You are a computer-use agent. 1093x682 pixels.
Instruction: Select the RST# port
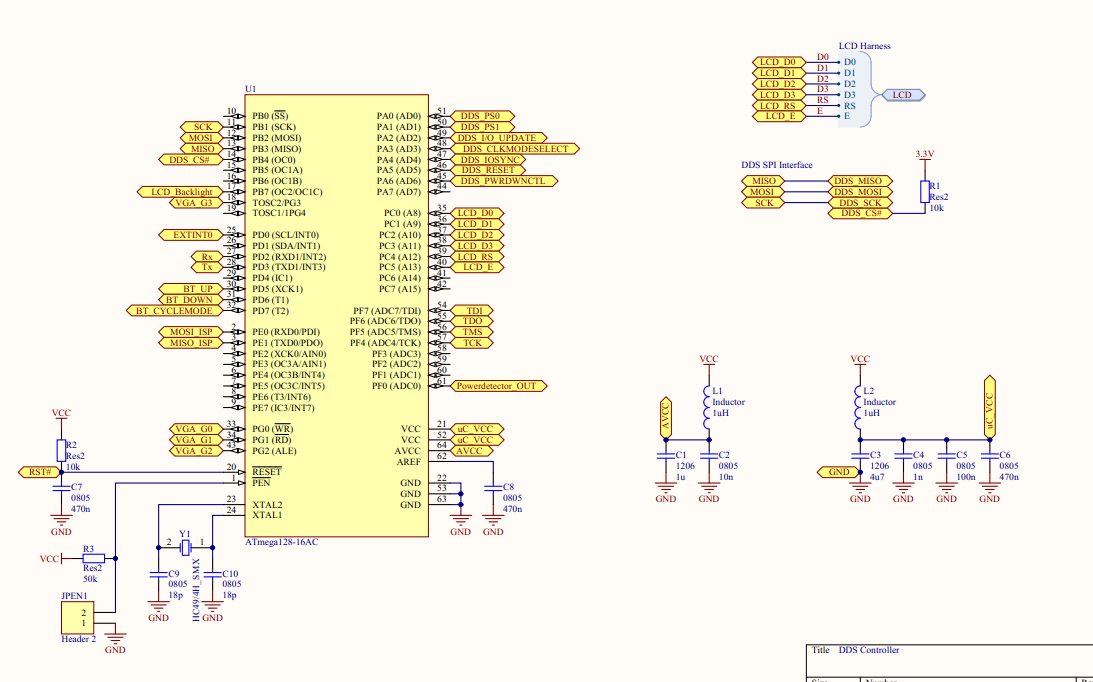pos(40,472)
